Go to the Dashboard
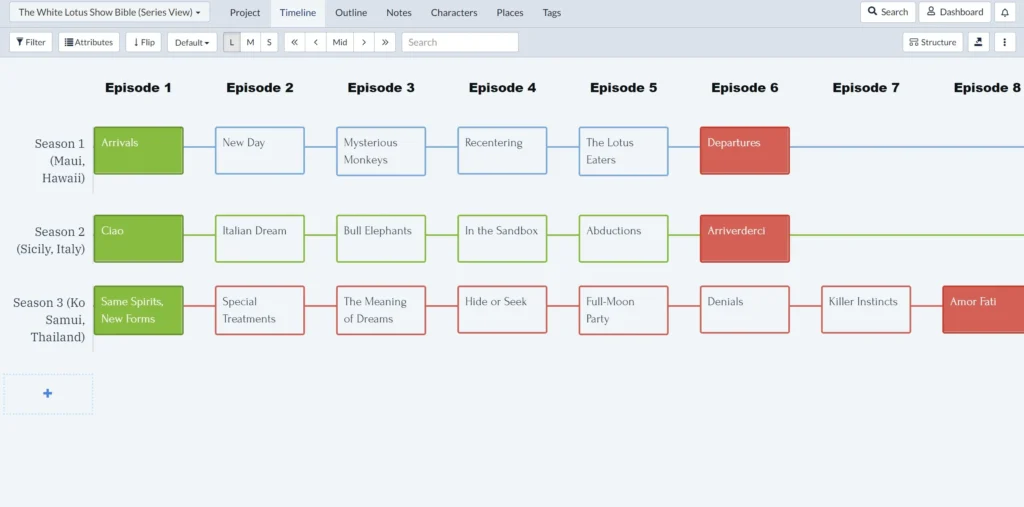 coord(955,12)
